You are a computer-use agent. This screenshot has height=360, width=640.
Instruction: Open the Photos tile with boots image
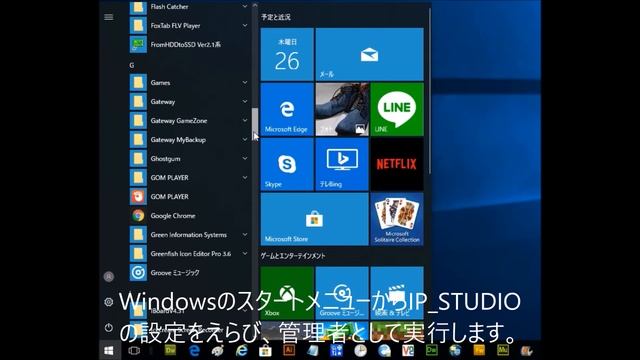point(342,109)
